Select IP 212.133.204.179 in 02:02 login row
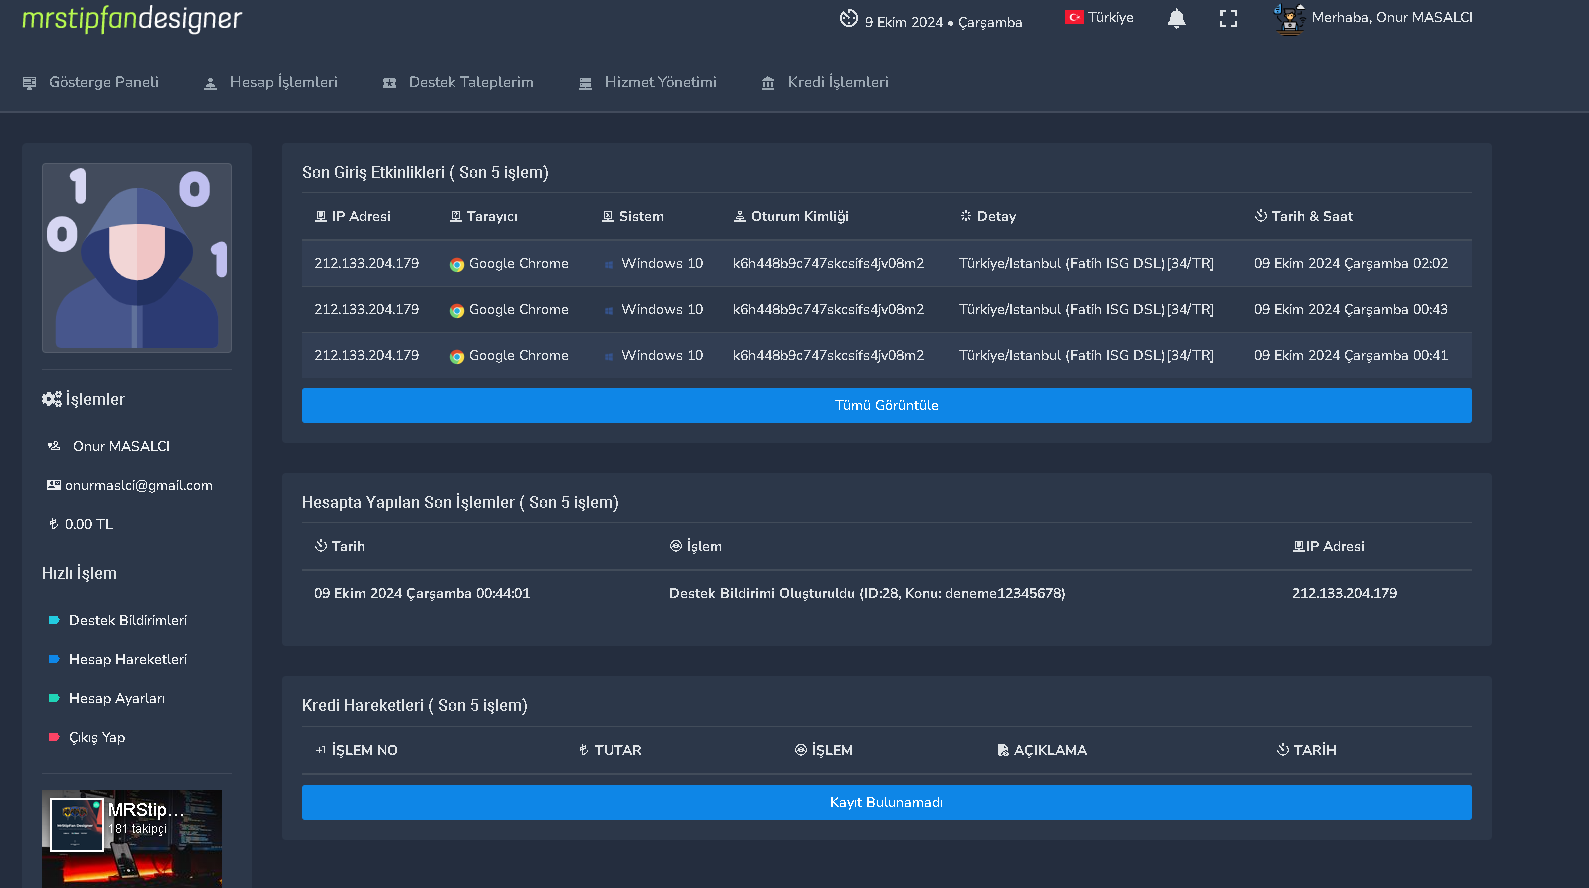This screenshot has height=888, width=1589. coord(367,263)
